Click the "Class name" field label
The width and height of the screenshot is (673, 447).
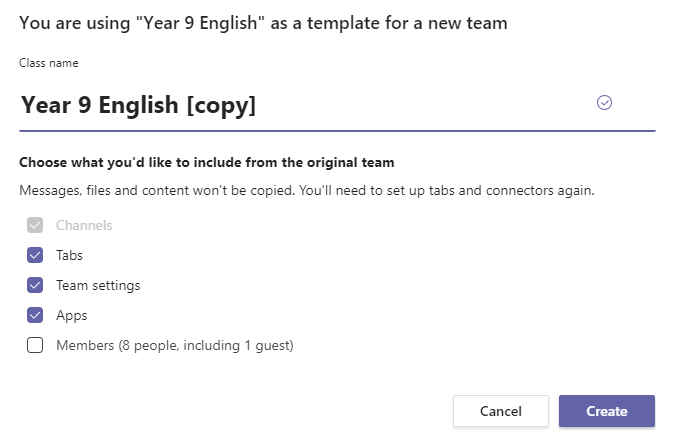tap(49, 63)
